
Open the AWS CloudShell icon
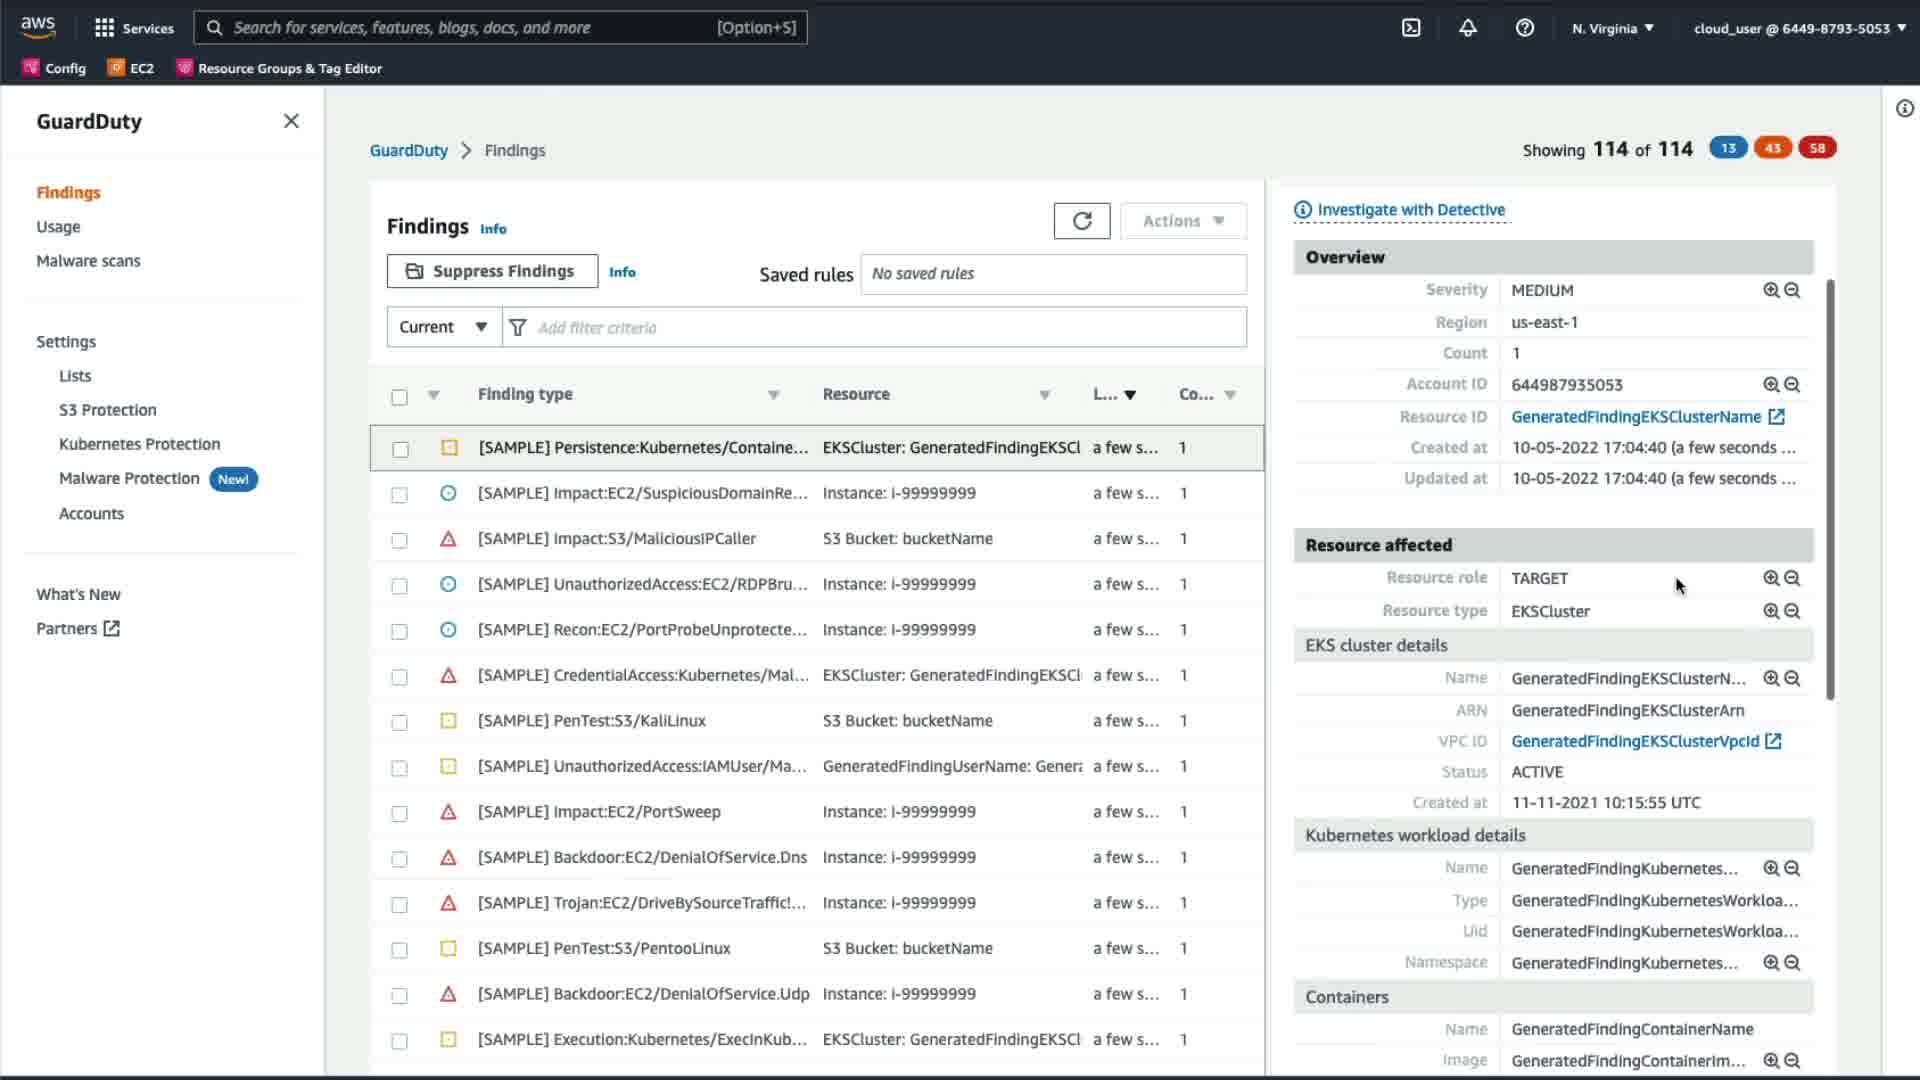1411,28
